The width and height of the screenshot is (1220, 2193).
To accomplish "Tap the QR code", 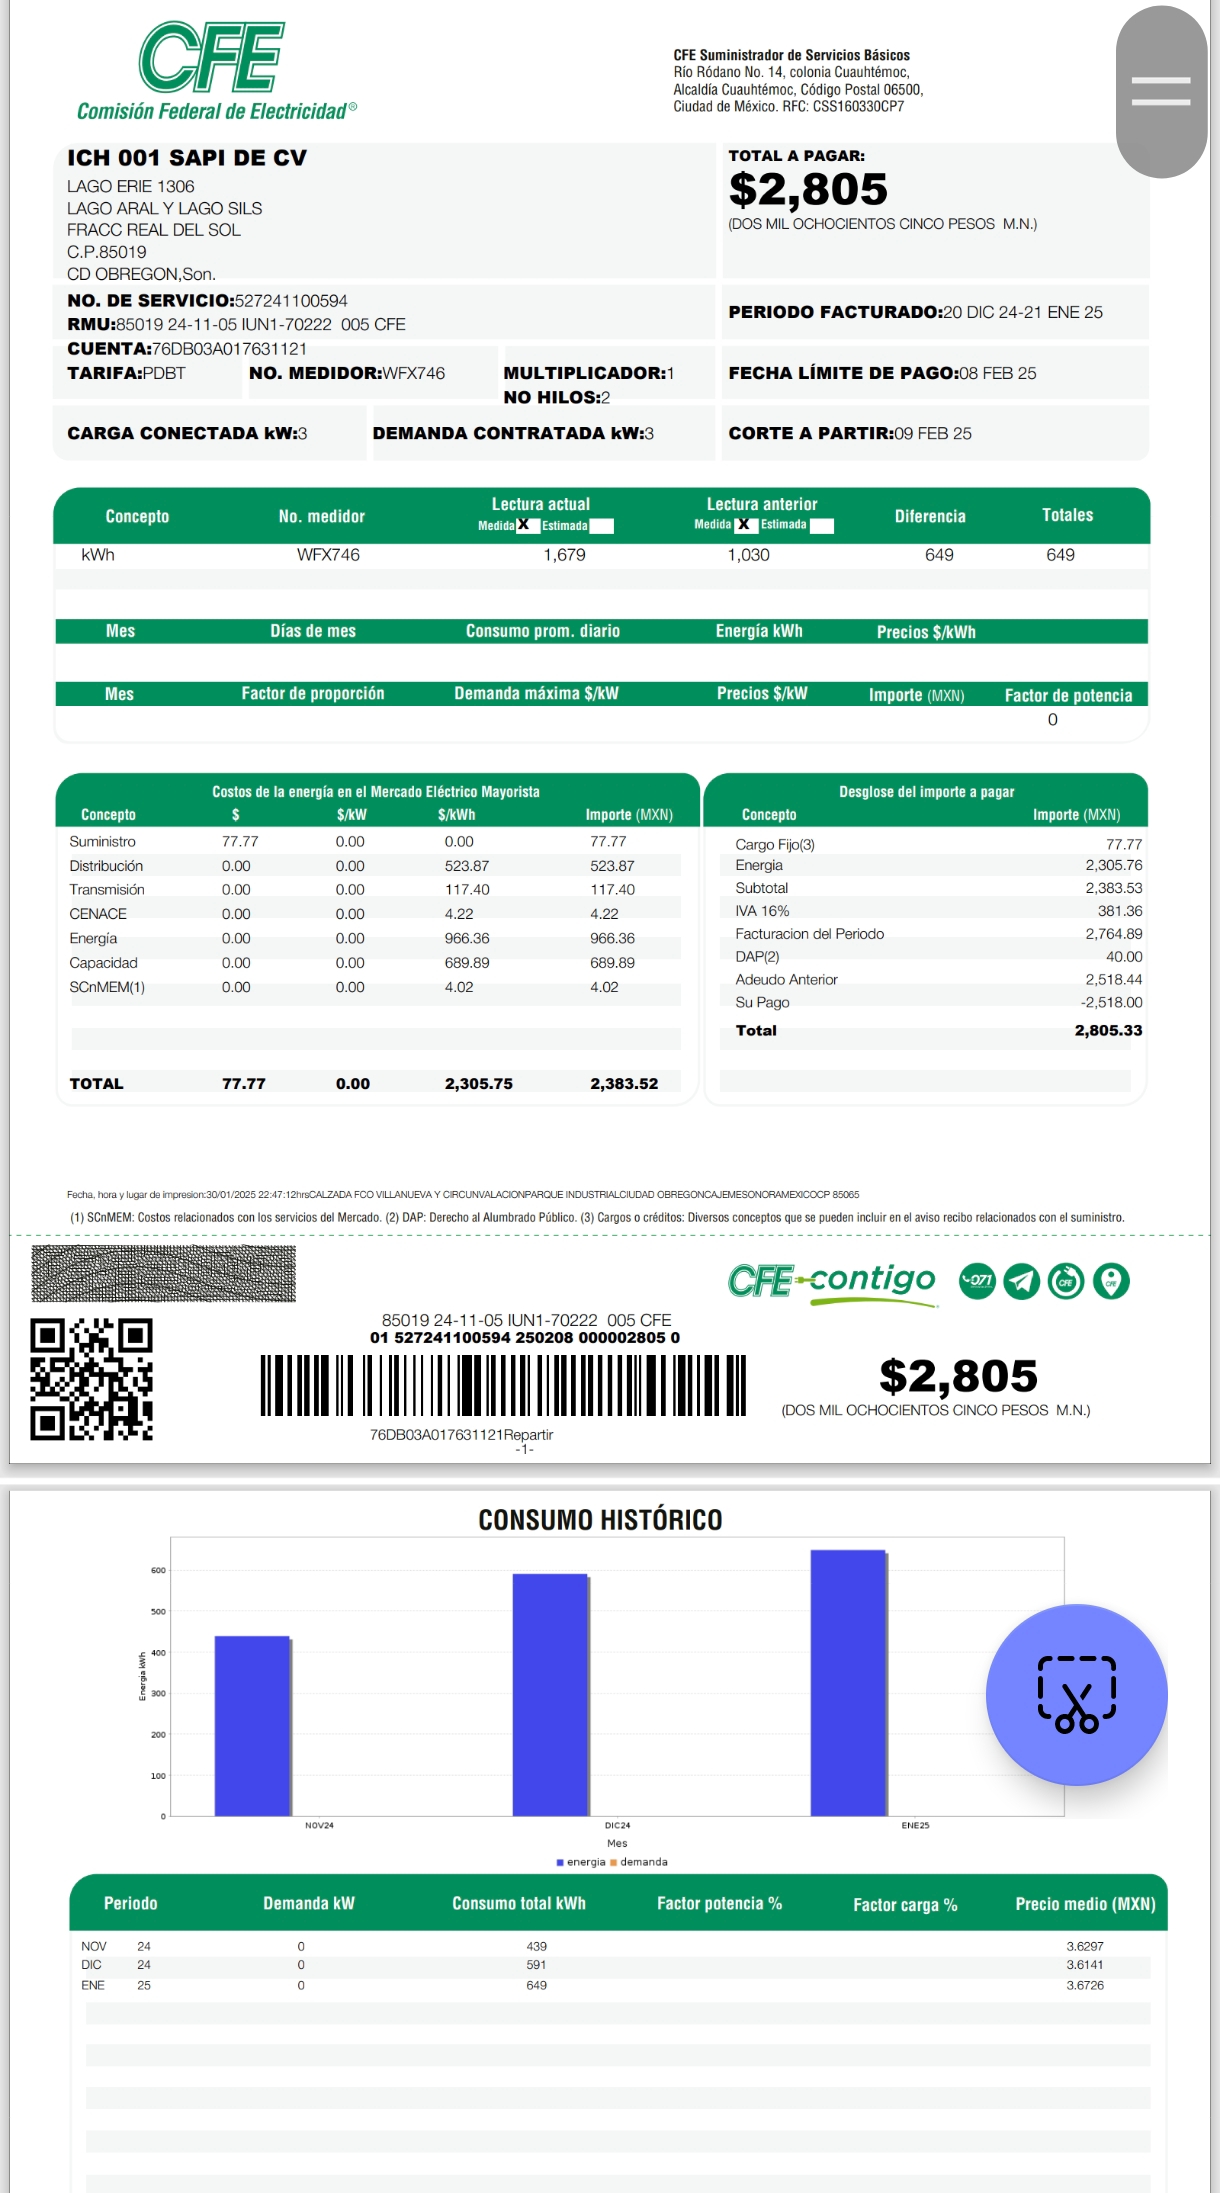I will 91,1379.
